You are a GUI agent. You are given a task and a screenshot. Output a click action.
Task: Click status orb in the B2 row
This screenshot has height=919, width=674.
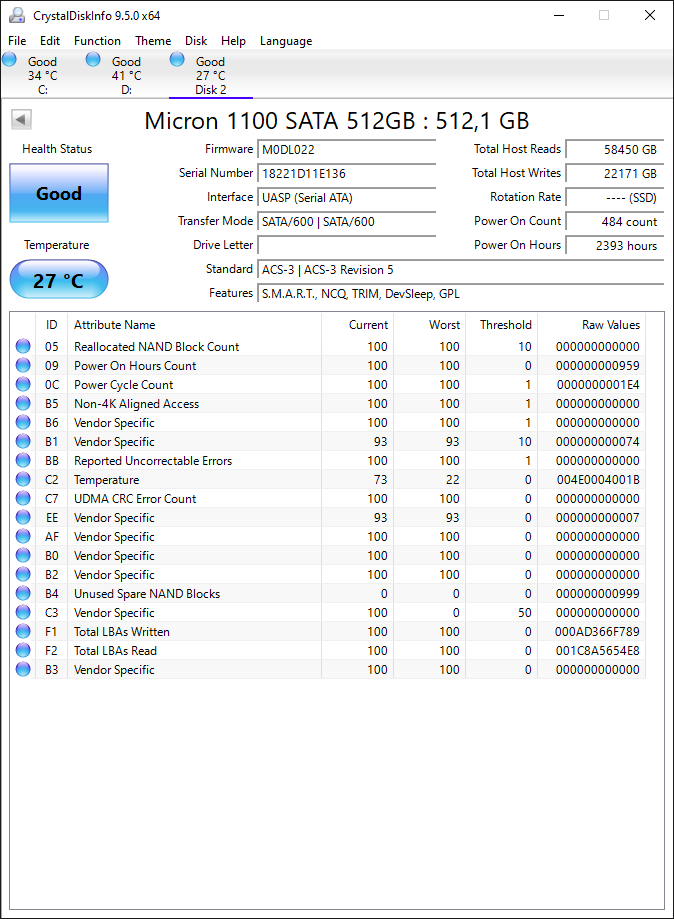coord(23,574)
